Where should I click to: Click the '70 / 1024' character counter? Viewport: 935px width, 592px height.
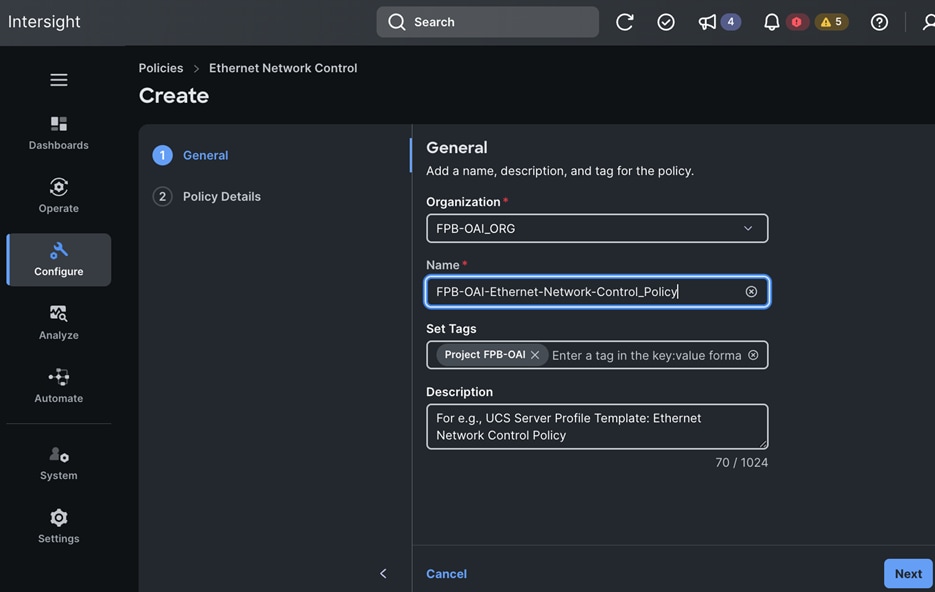point(741,463)
